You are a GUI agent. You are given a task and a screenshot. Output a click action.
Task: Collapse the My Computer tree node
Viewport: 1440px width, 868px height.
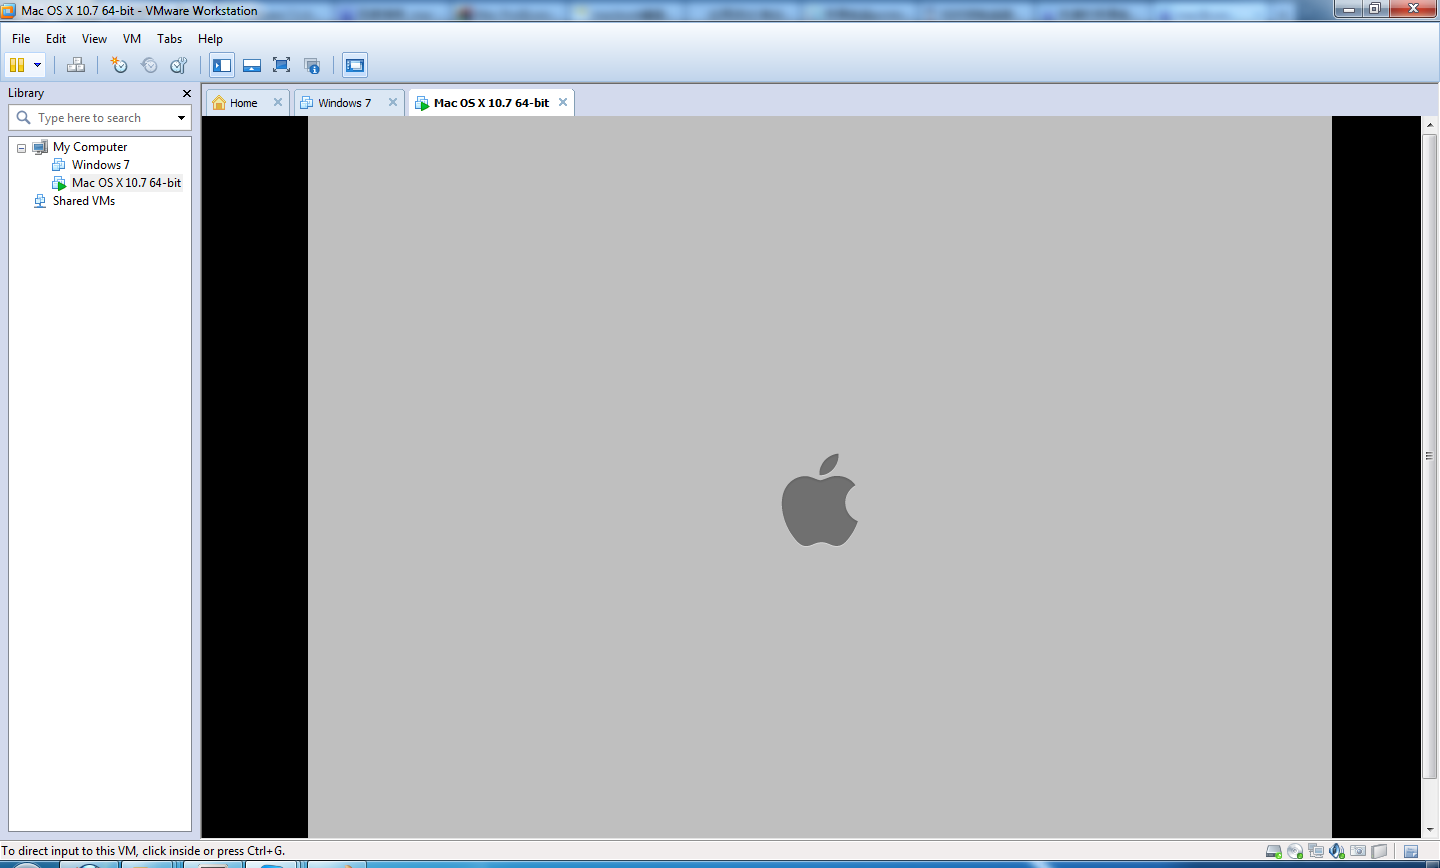(x=21, y=148)
